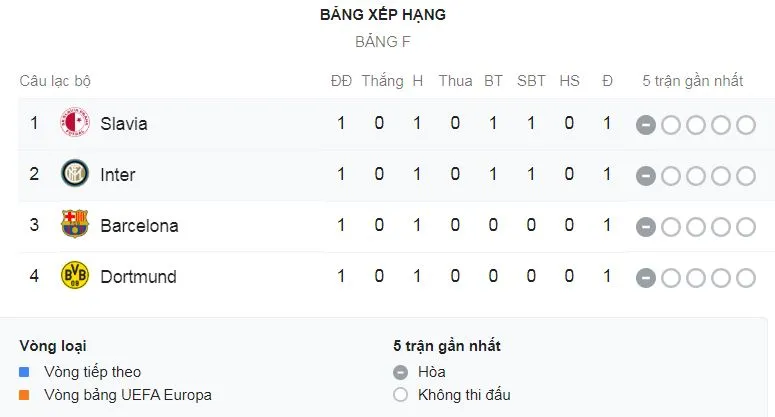Click Slavia's draw result icon
The height and width of the screenshot is (417, 775).
[x=646, y=124]
